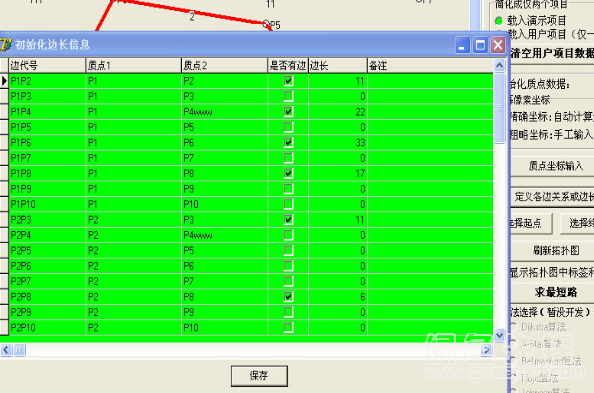Click the 质点2 column header
This screenshot has height=393, width=594.
coord(224,66)
